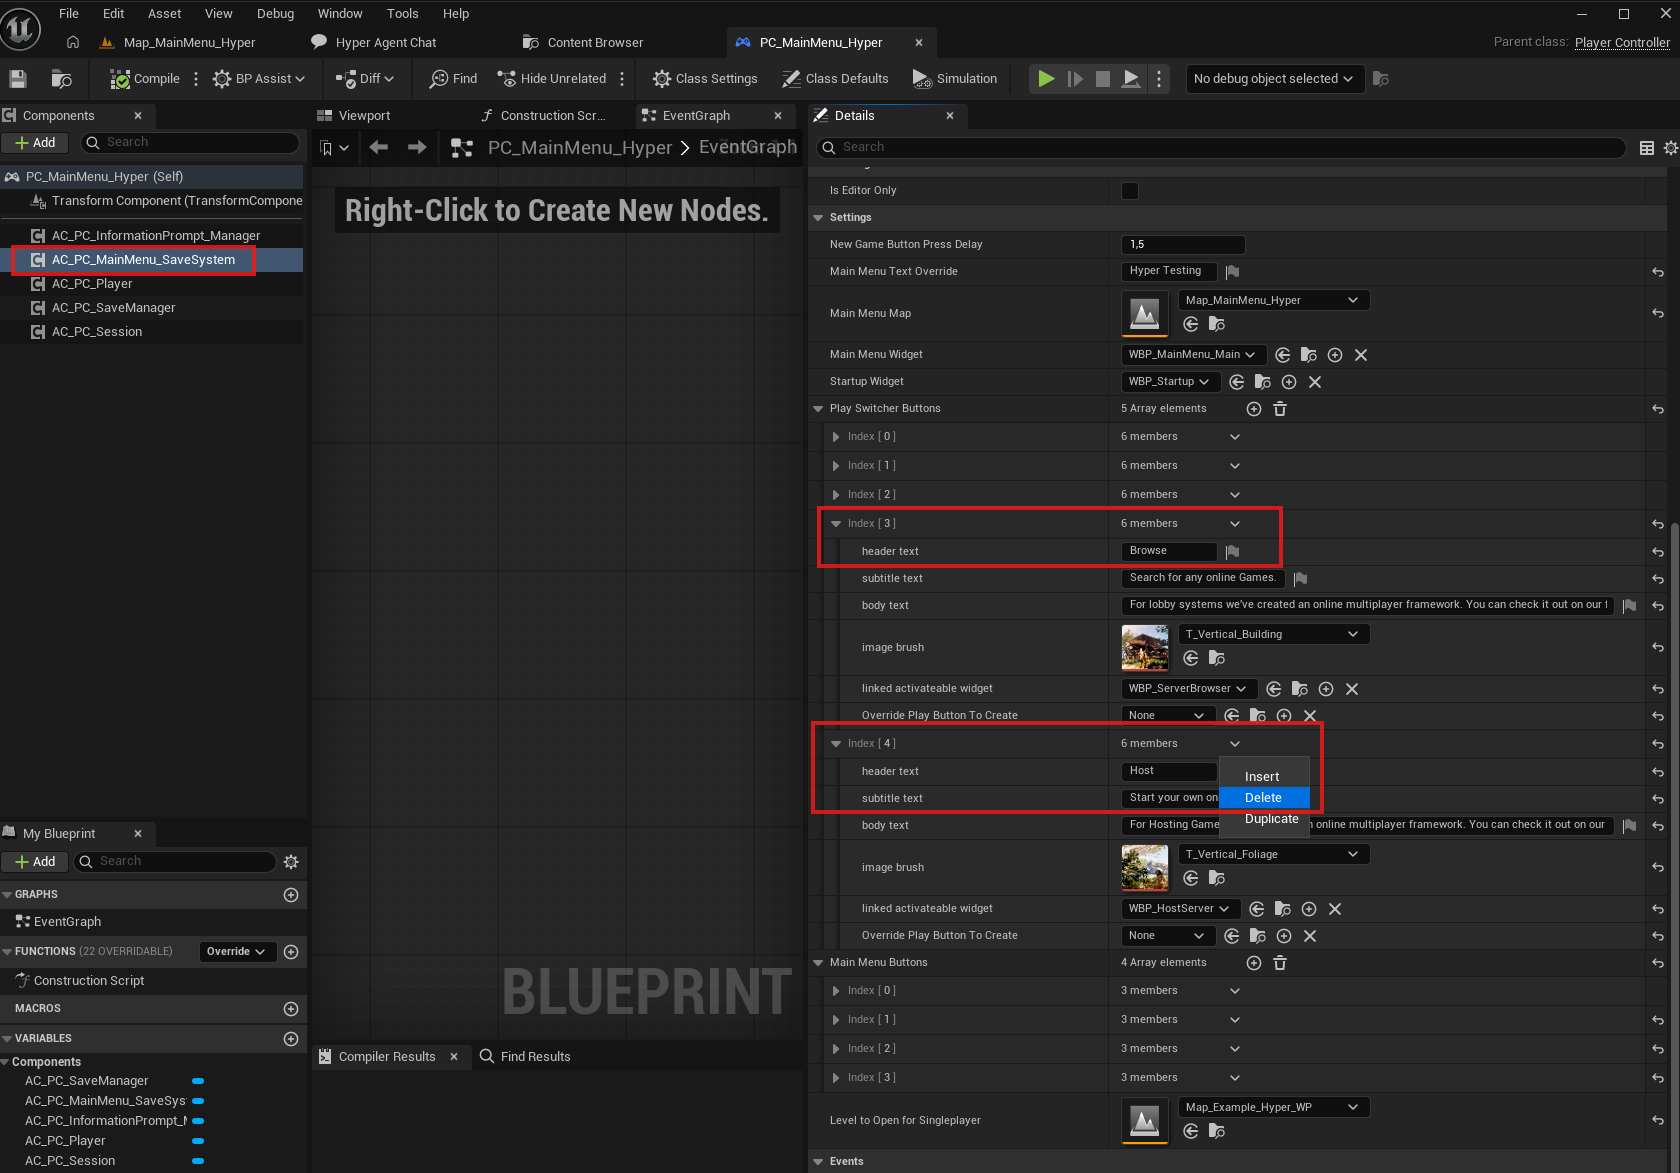Save the blueprint with floppy icon
Screen dimensions: 1680x1173
click(18, 79)
